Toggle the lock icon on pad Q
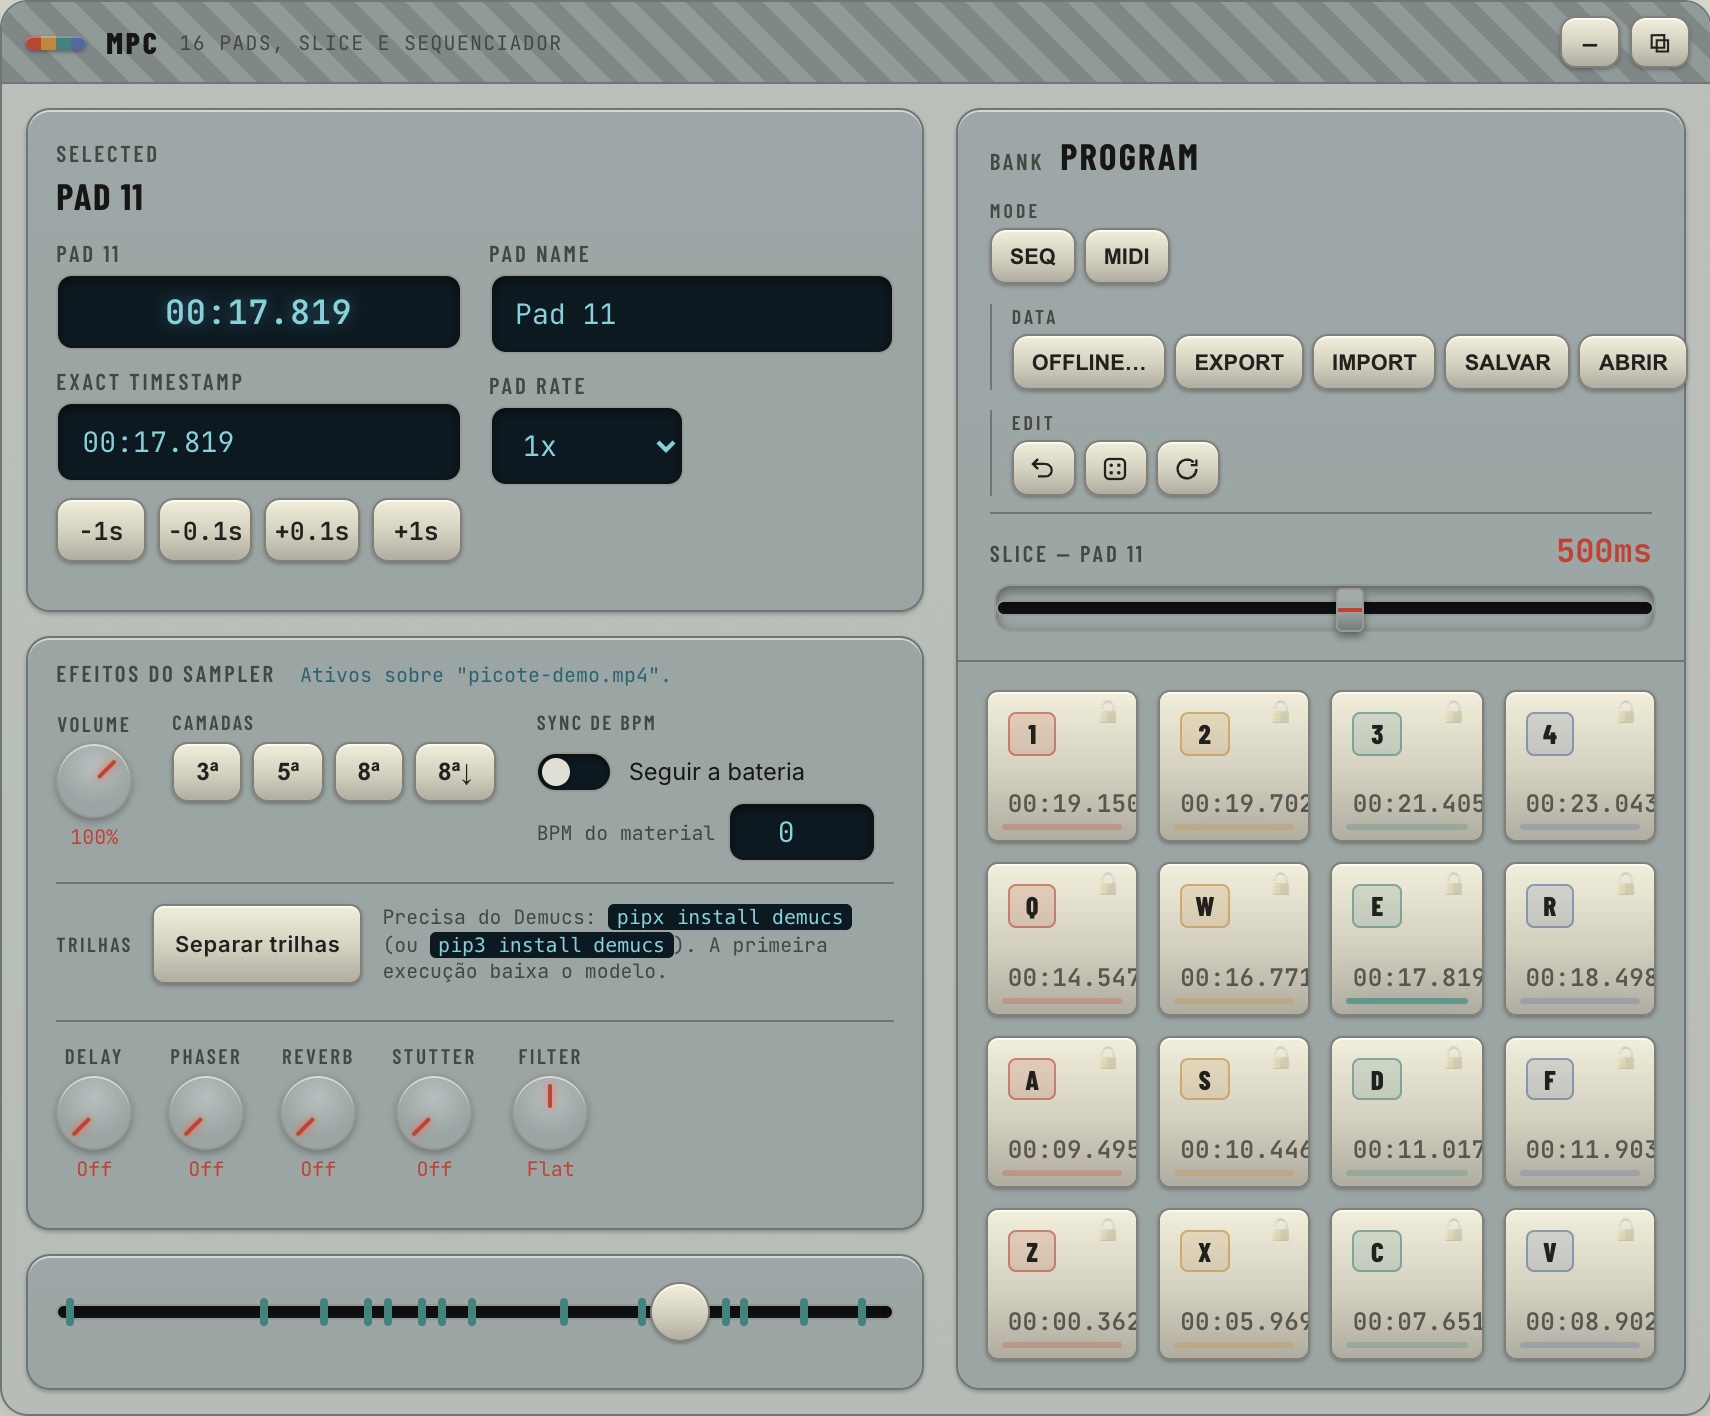The height and width of the screenshot is (1416, 1710). pyautogui.click(x=1108, y=884)
